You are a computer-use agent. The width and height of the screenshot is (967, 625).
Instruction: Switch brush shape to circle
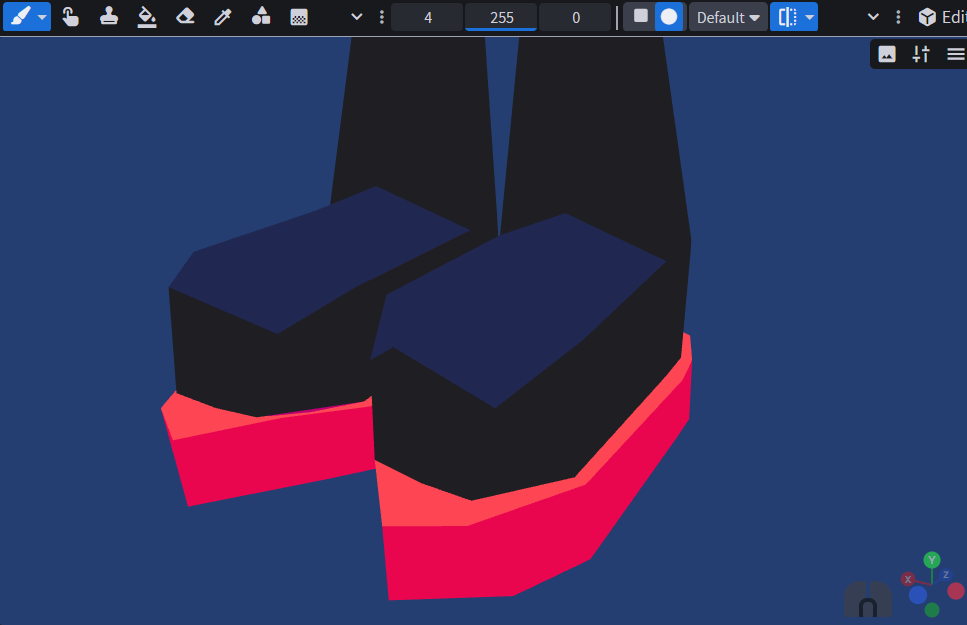[669, 17]
